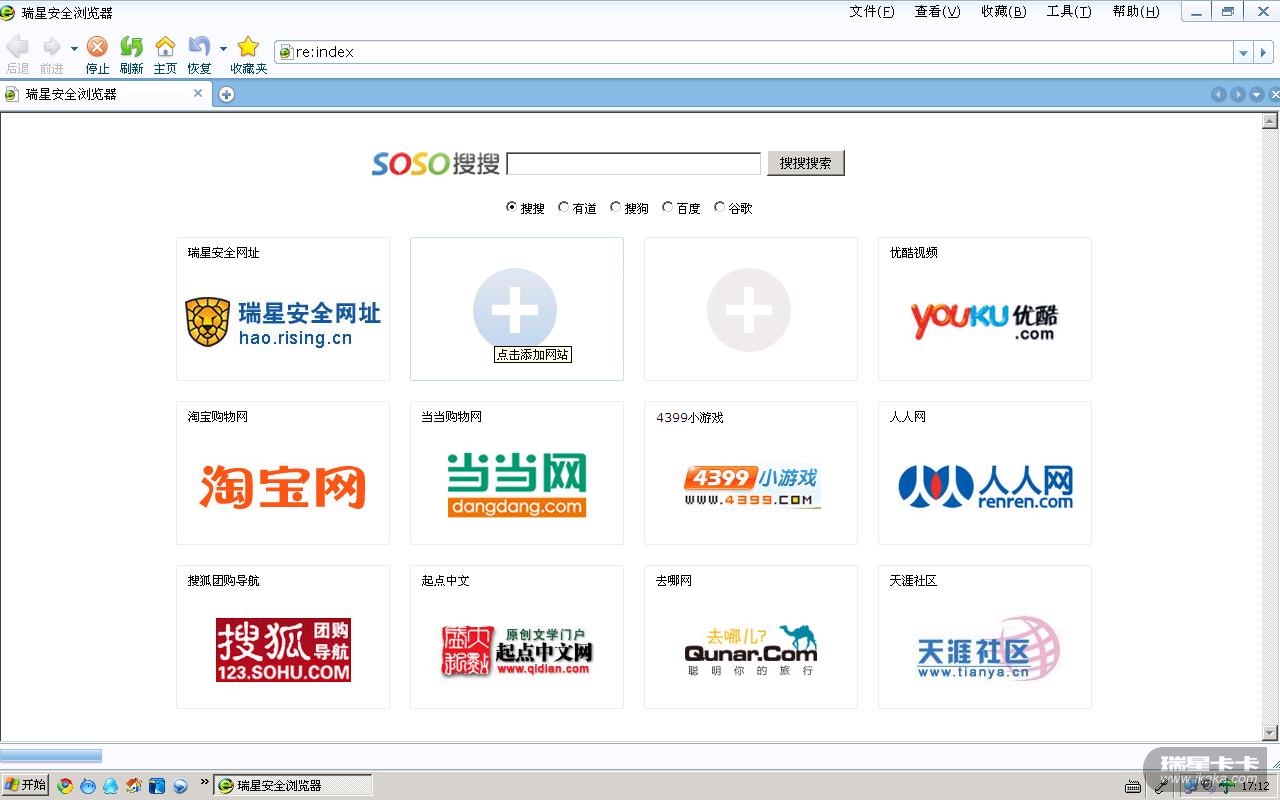Expand hidden quick launch items chevron

[205, 782]
